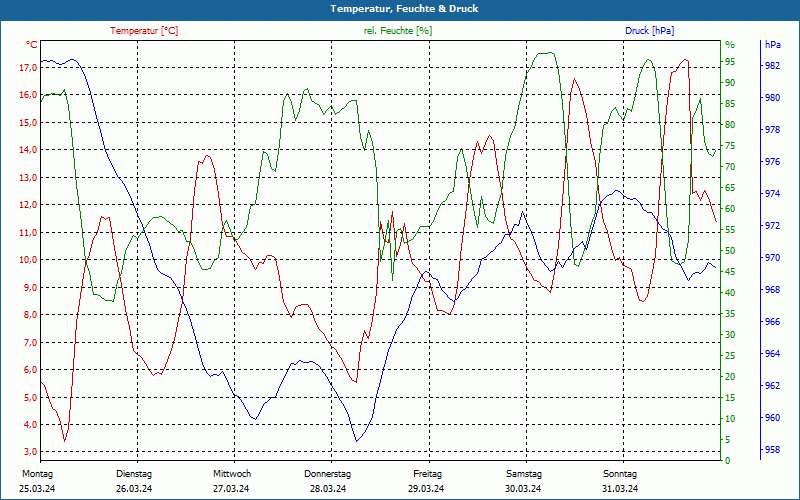The width and height of the screenshot is (800, 500).
Task: Click the date 28.03.24
Action: [328, 489]
